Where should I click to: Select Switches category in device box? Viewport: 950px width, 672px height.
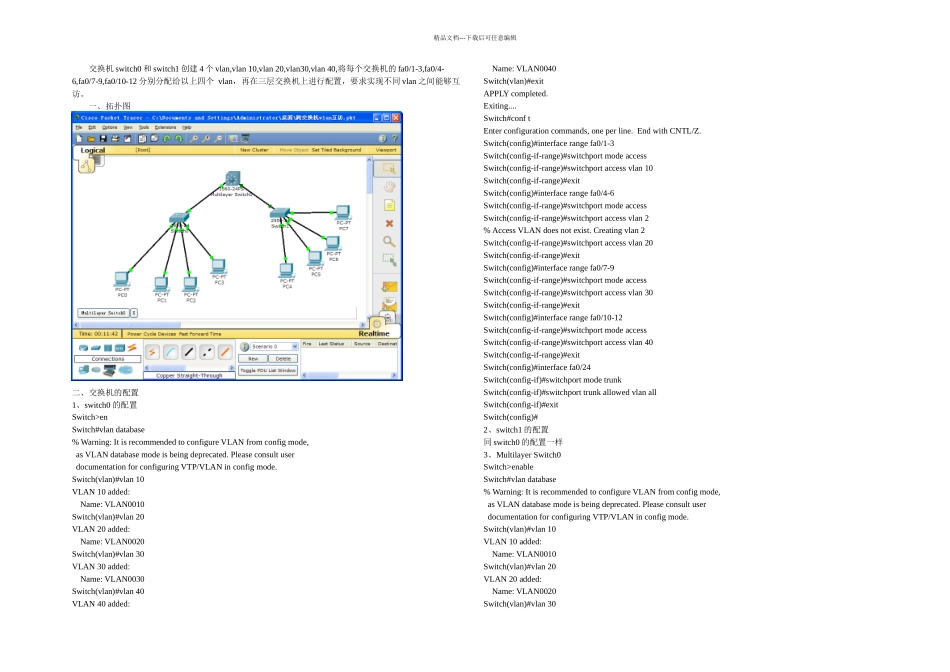coord(96,348)
